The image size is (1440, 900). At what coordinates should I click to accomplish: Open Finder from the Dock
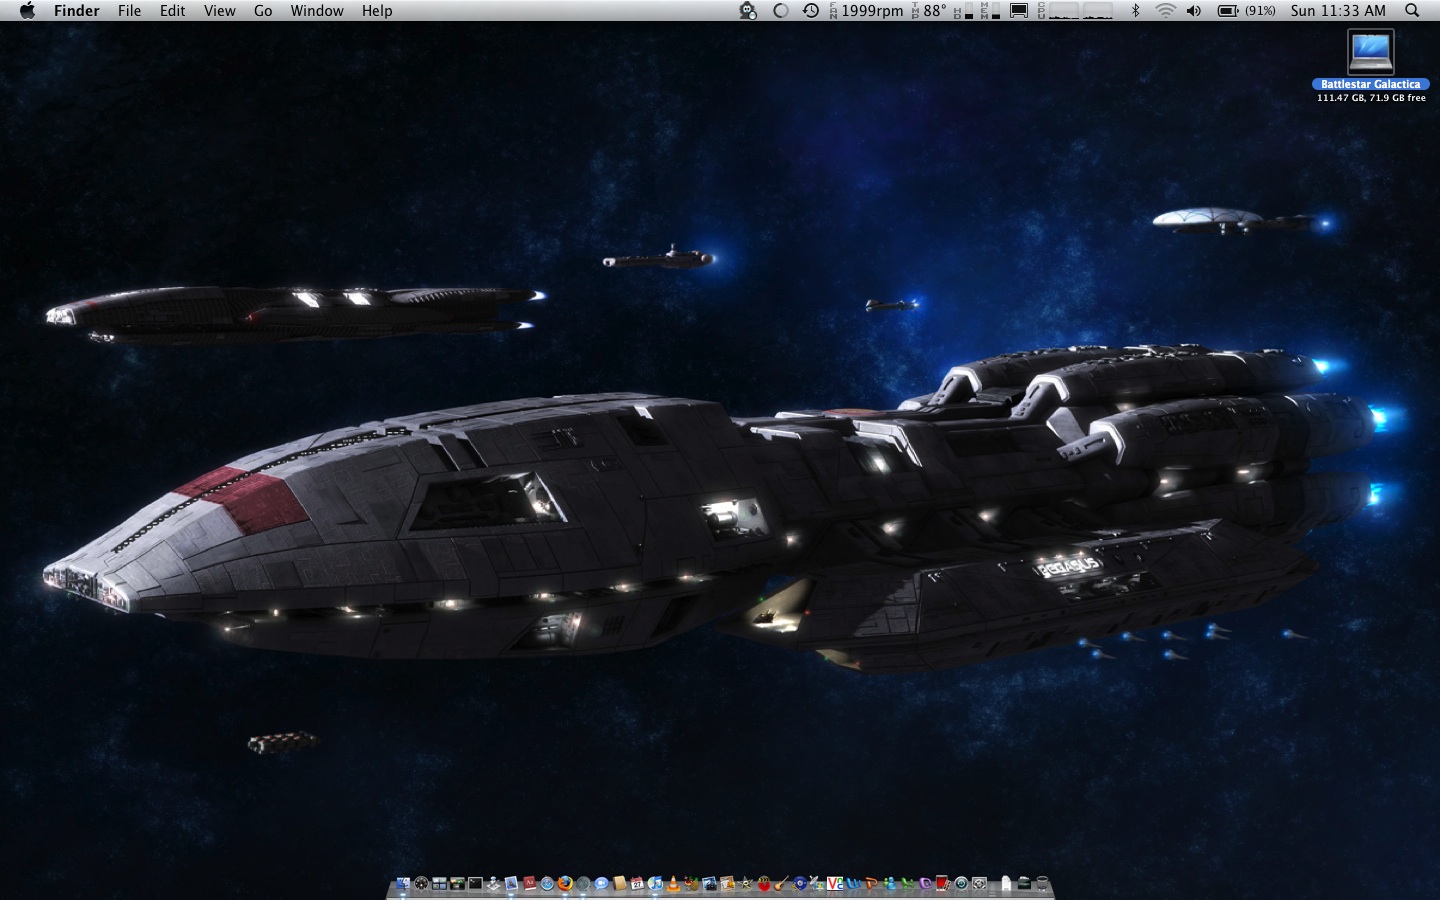[x=403, y=883]
